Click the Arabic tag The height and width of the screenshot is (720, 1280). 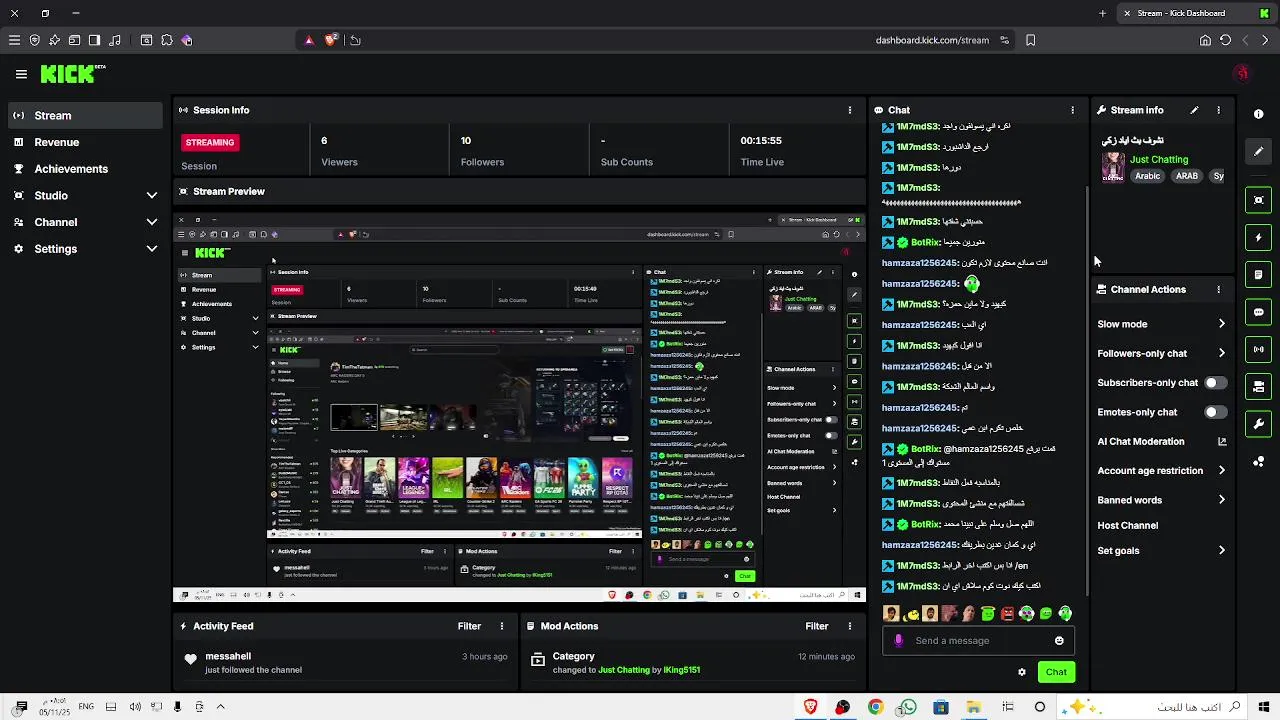coord(1147,176)
